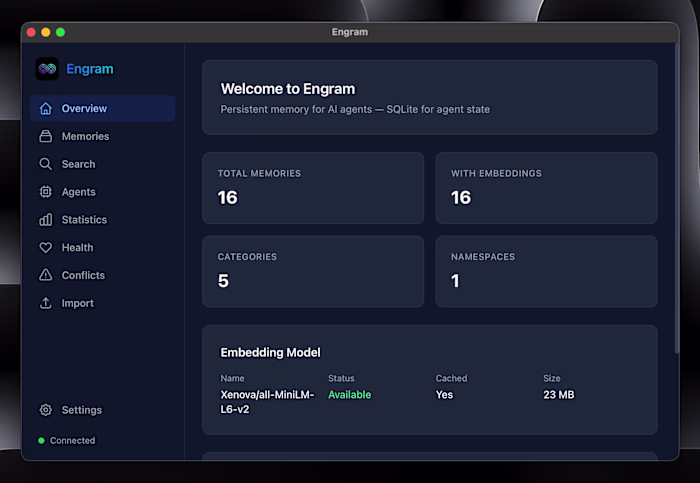Image resolution: width=700 pixels, height=483 pixels.
Task: Open Settings from the sidebar
Action: click(x=103, y=410)
